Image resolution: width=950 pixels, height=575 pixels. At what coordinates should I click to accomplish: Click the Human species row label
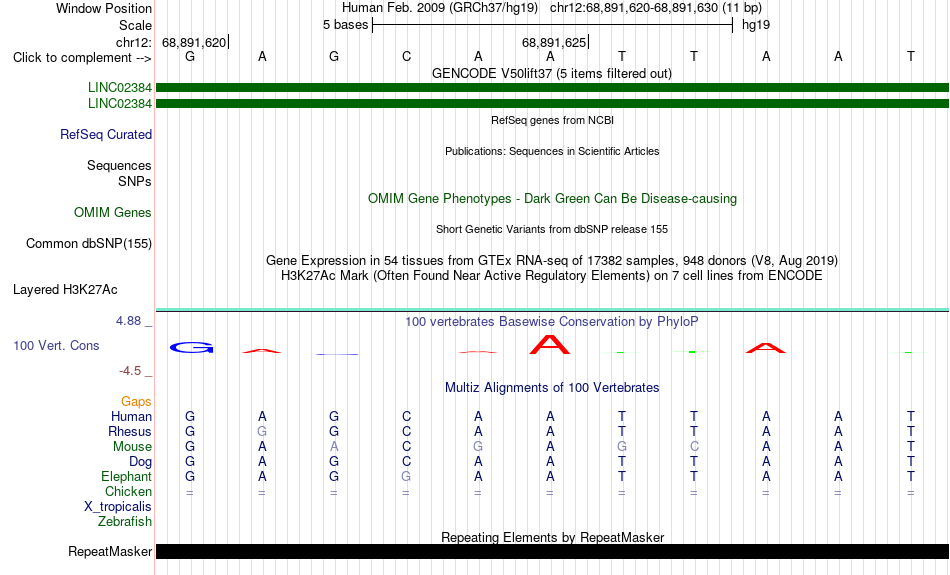(131, 417)
